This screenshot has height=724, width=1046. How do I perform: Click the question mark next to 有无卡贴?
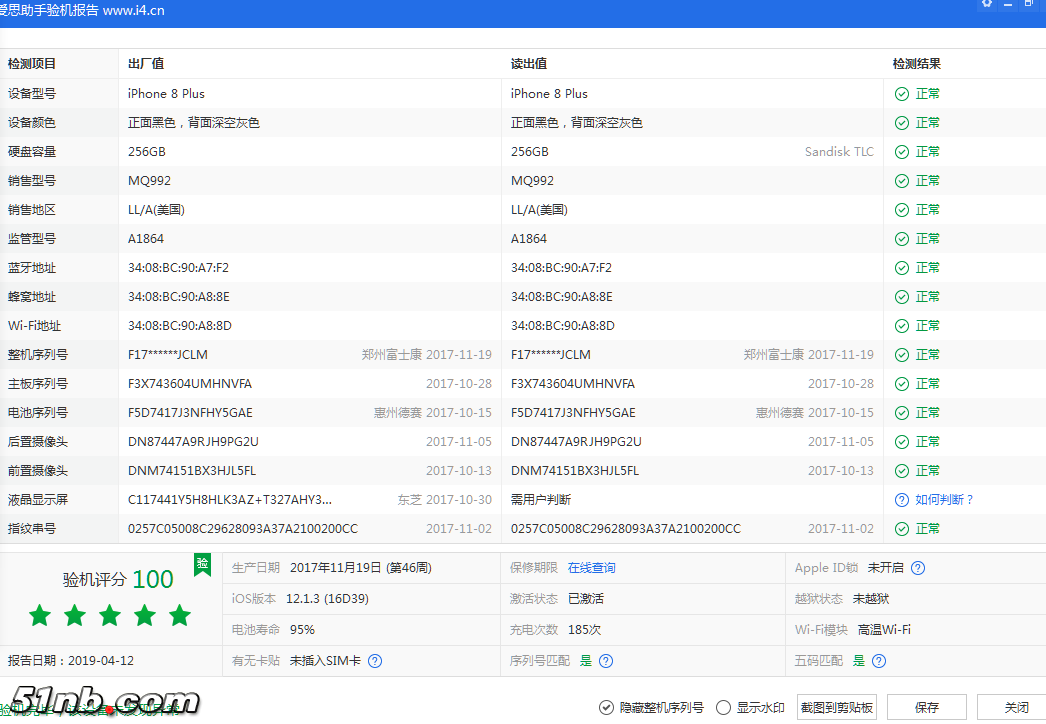[375, 661]
